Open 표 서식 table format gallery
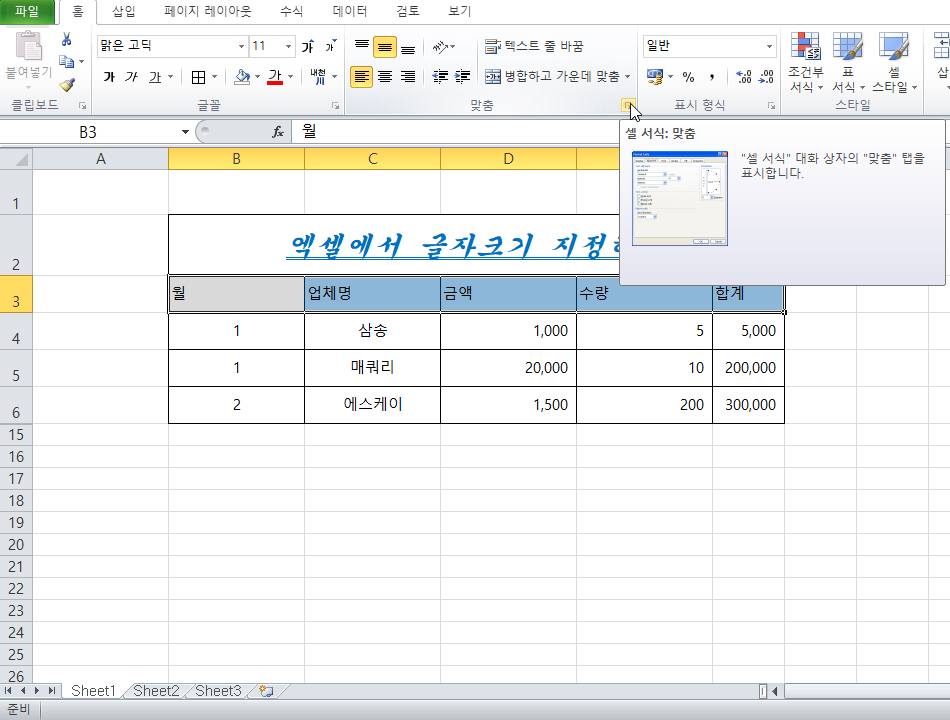This screenshot has width=950, height=720. click(x=848, y=63)
